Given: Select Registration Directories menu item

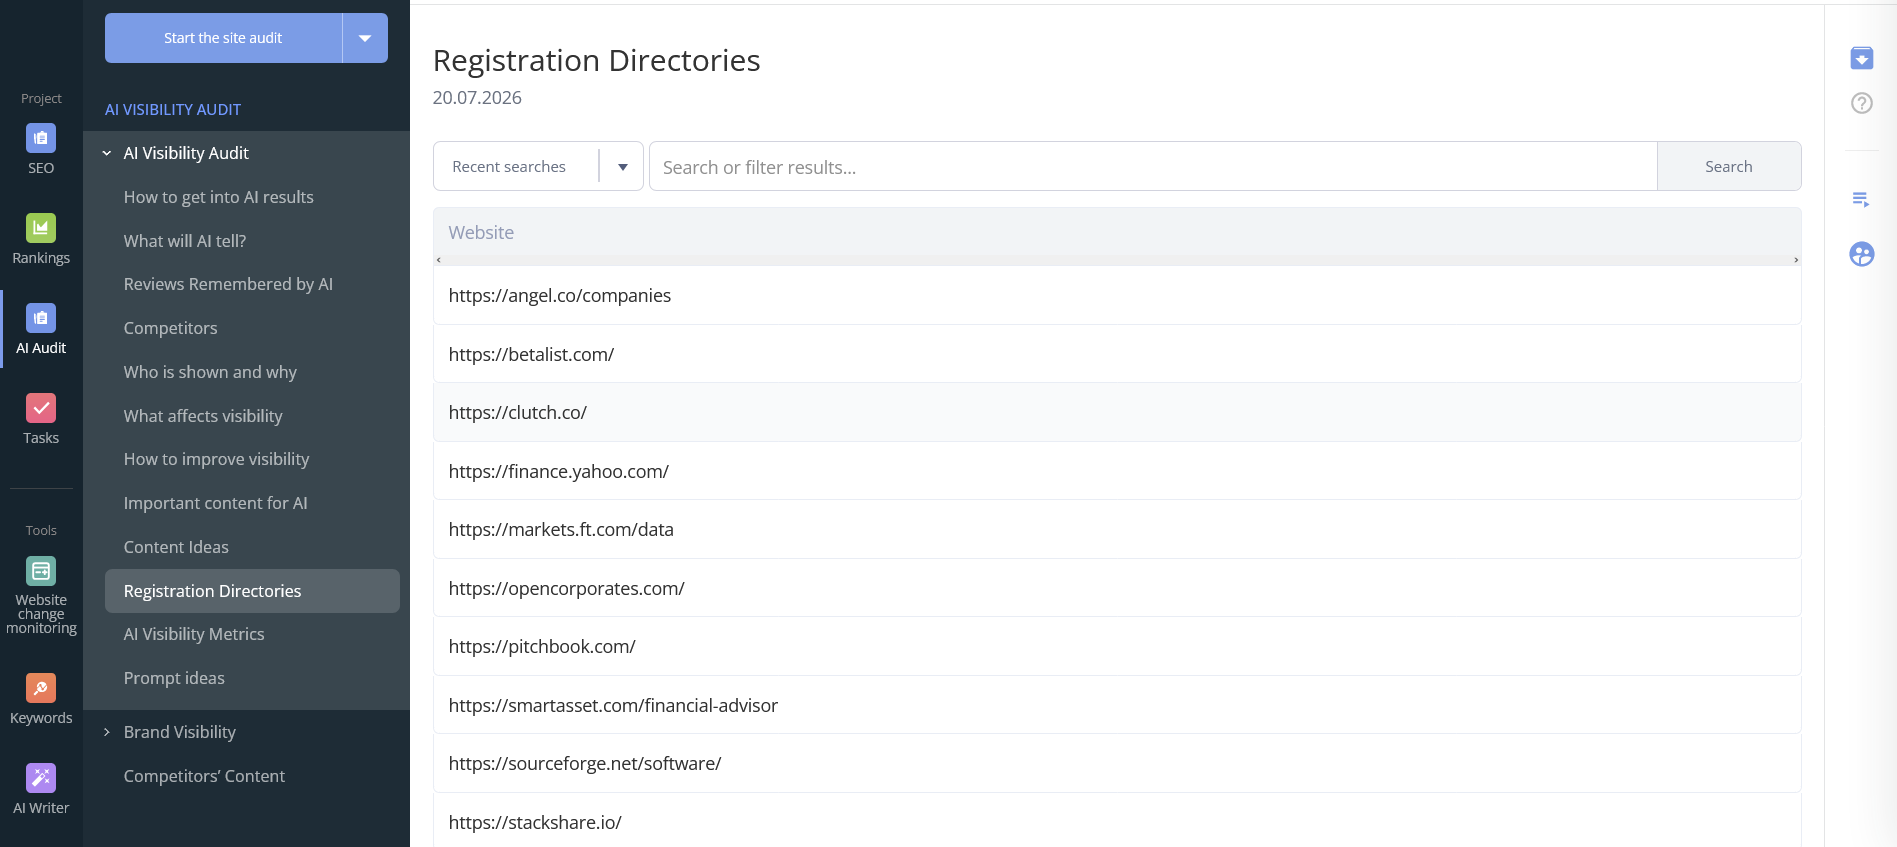Looking at the screenshot, I should [252, 591].
